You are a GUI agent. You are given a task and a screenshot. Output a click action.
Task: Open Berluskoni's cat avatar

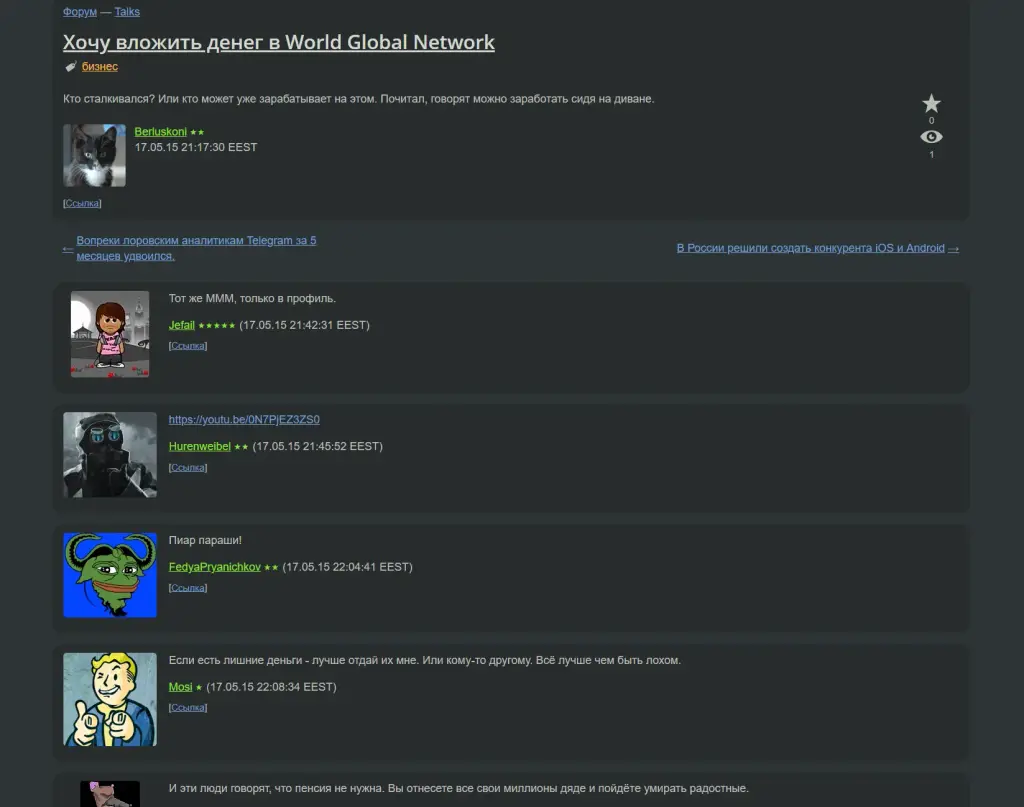click(95, 155)
